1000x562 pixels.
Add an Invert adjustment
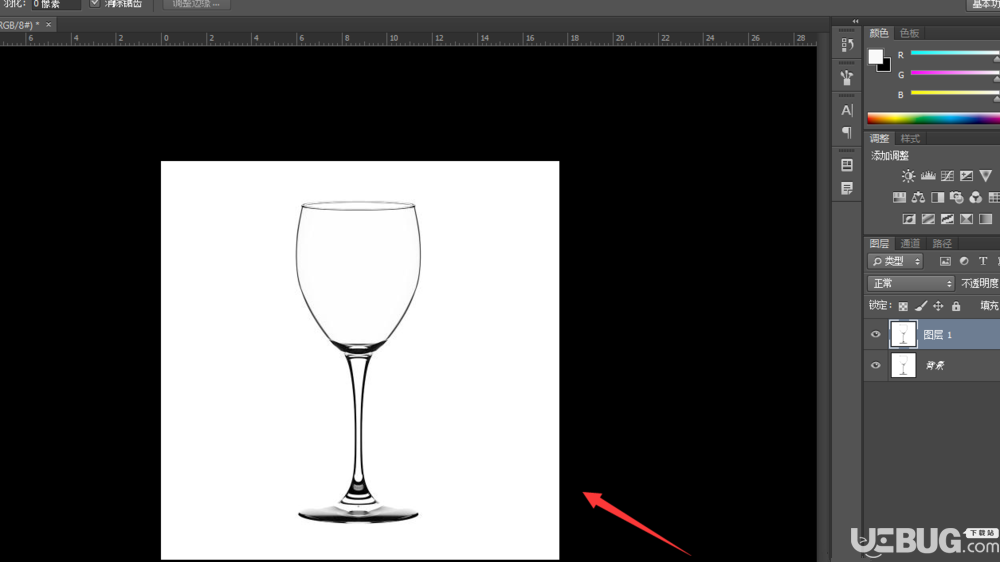tap(909, 219)
